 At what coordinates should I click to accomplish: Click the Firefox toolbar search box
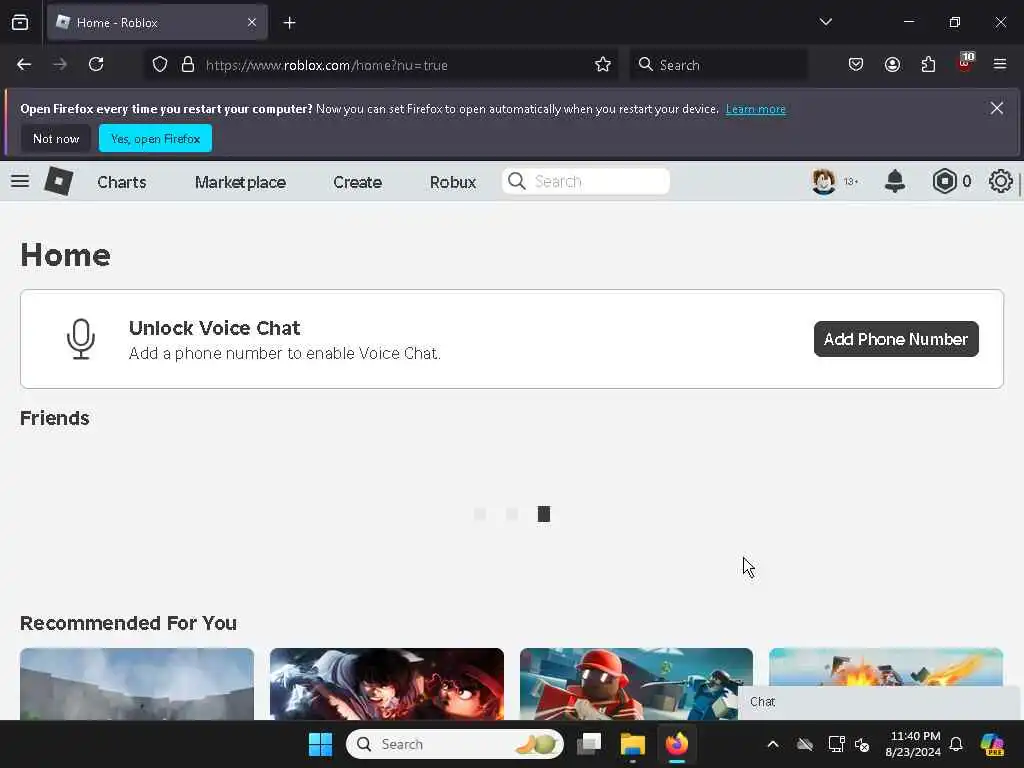(718, 65)
